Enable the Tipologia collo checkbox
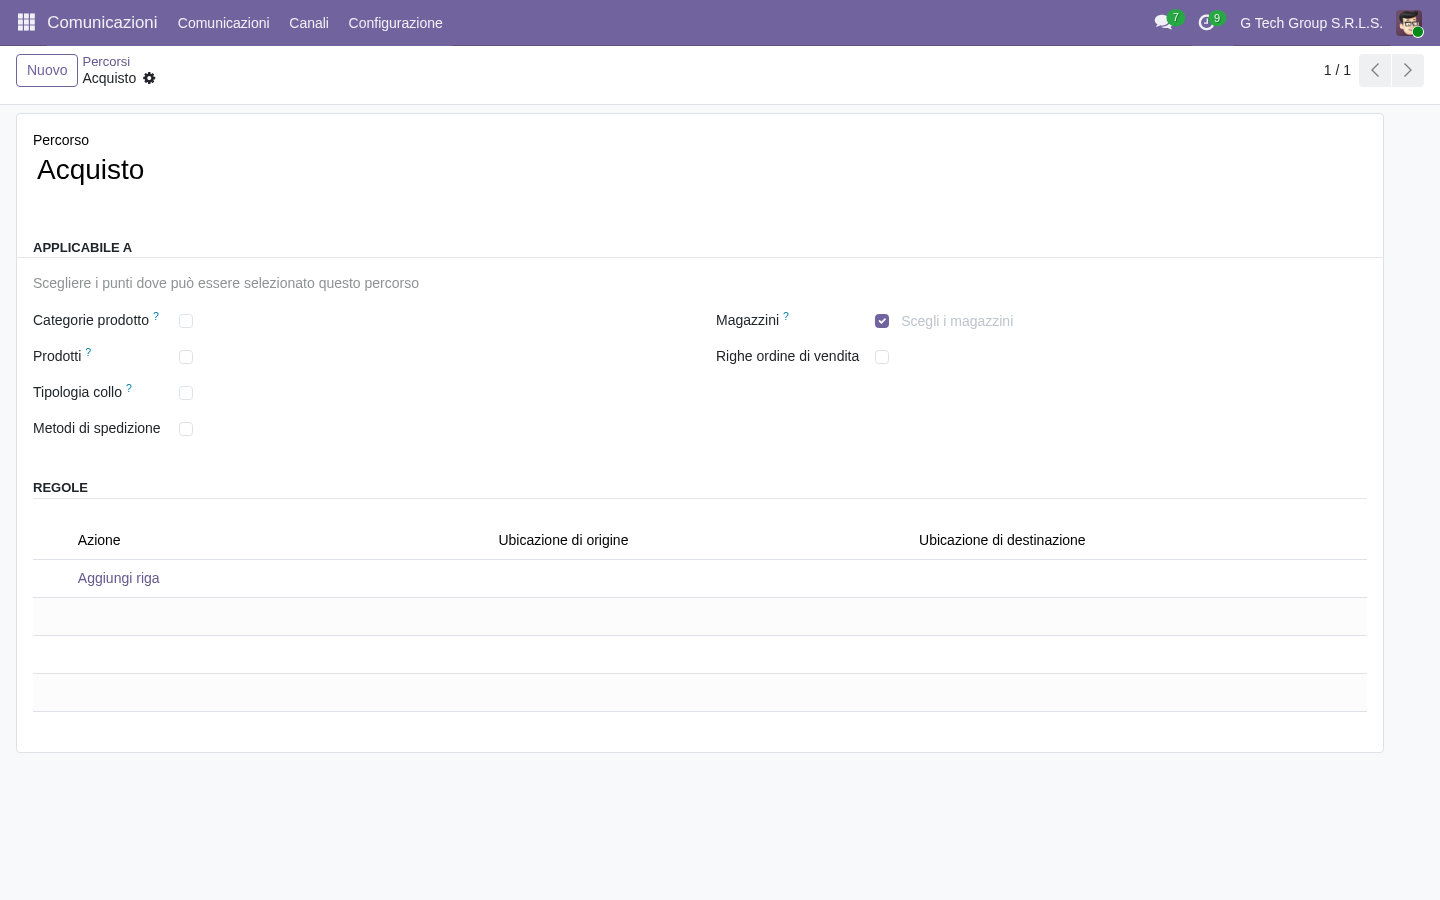This screenshot has width=1440, height=900. pos(186,393)
